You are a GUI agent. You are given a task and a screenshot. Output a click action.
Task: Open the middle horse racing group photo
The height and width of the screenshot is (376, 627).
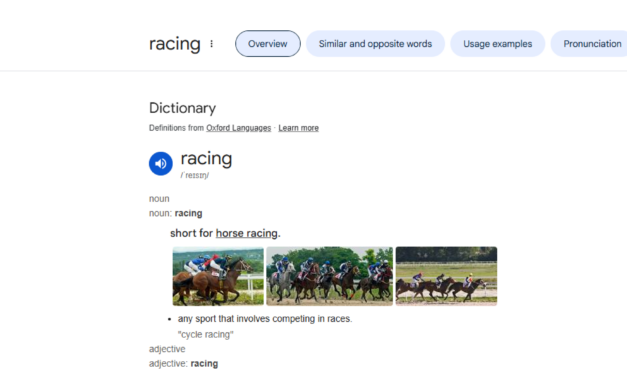tap(329, 276)
